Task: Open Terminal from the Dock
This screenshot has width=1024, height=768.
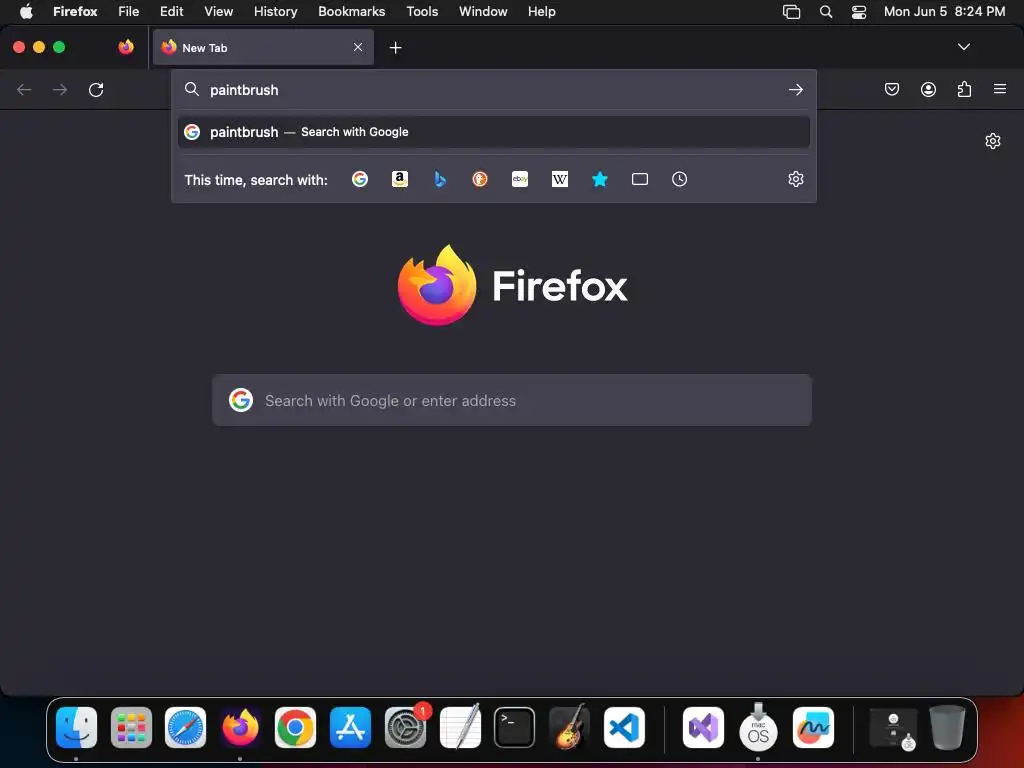Action: point(515,728)
